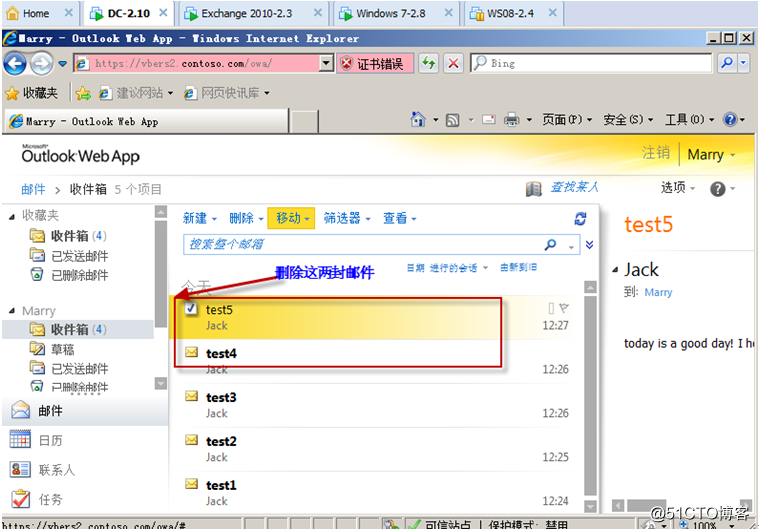759x532 pixels.
Task: Open the recent pages dropdown beside Forward
Action: click(x=62, y=63)
